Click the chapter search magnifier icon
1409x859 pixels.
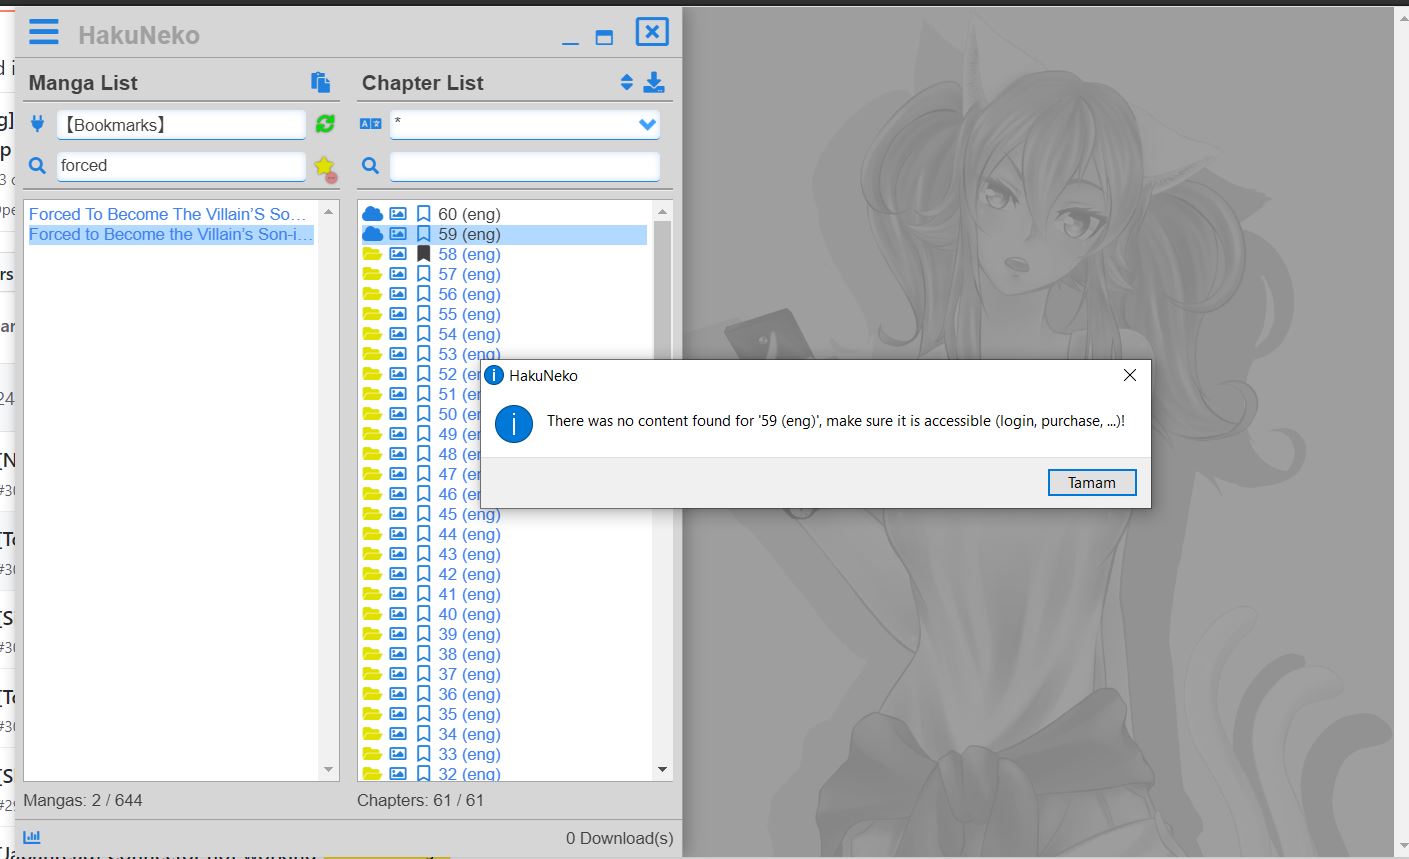coord(370,166)
